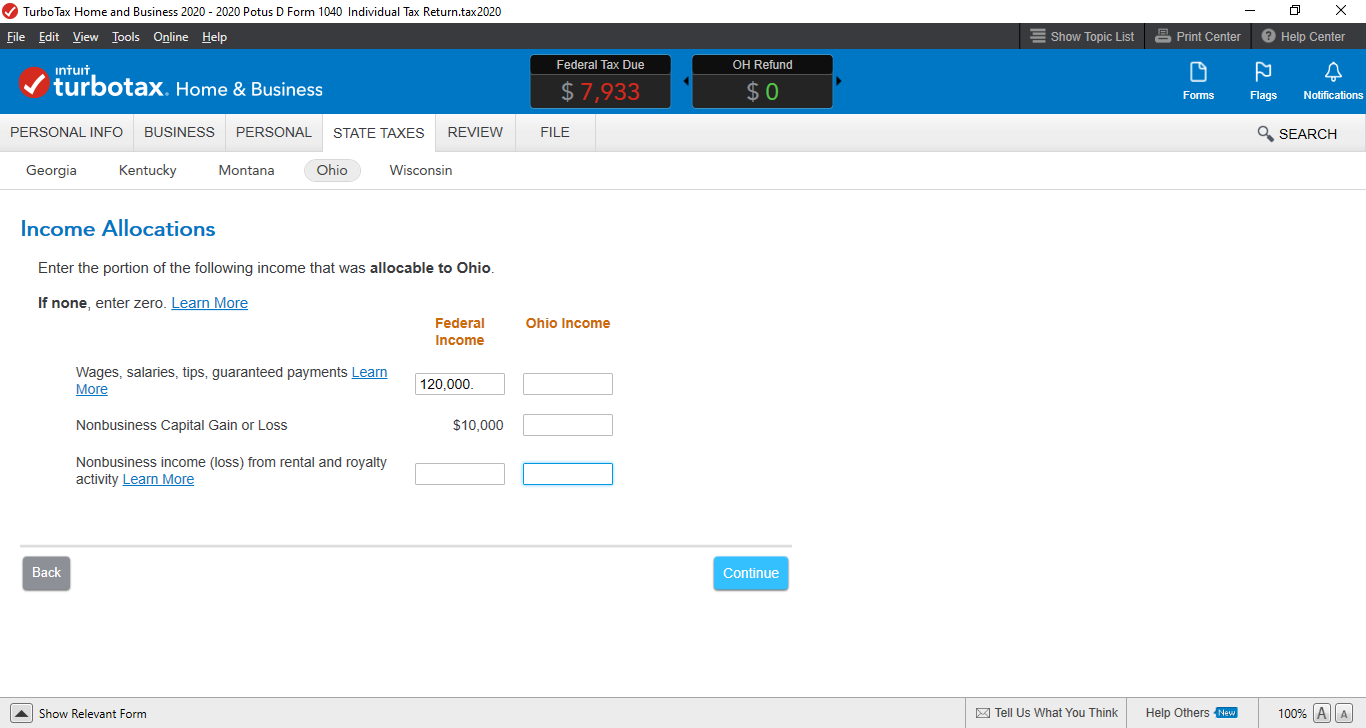
Task: Click left arrow beside Federal Tax Due
Action: click(x=686, y=81)
